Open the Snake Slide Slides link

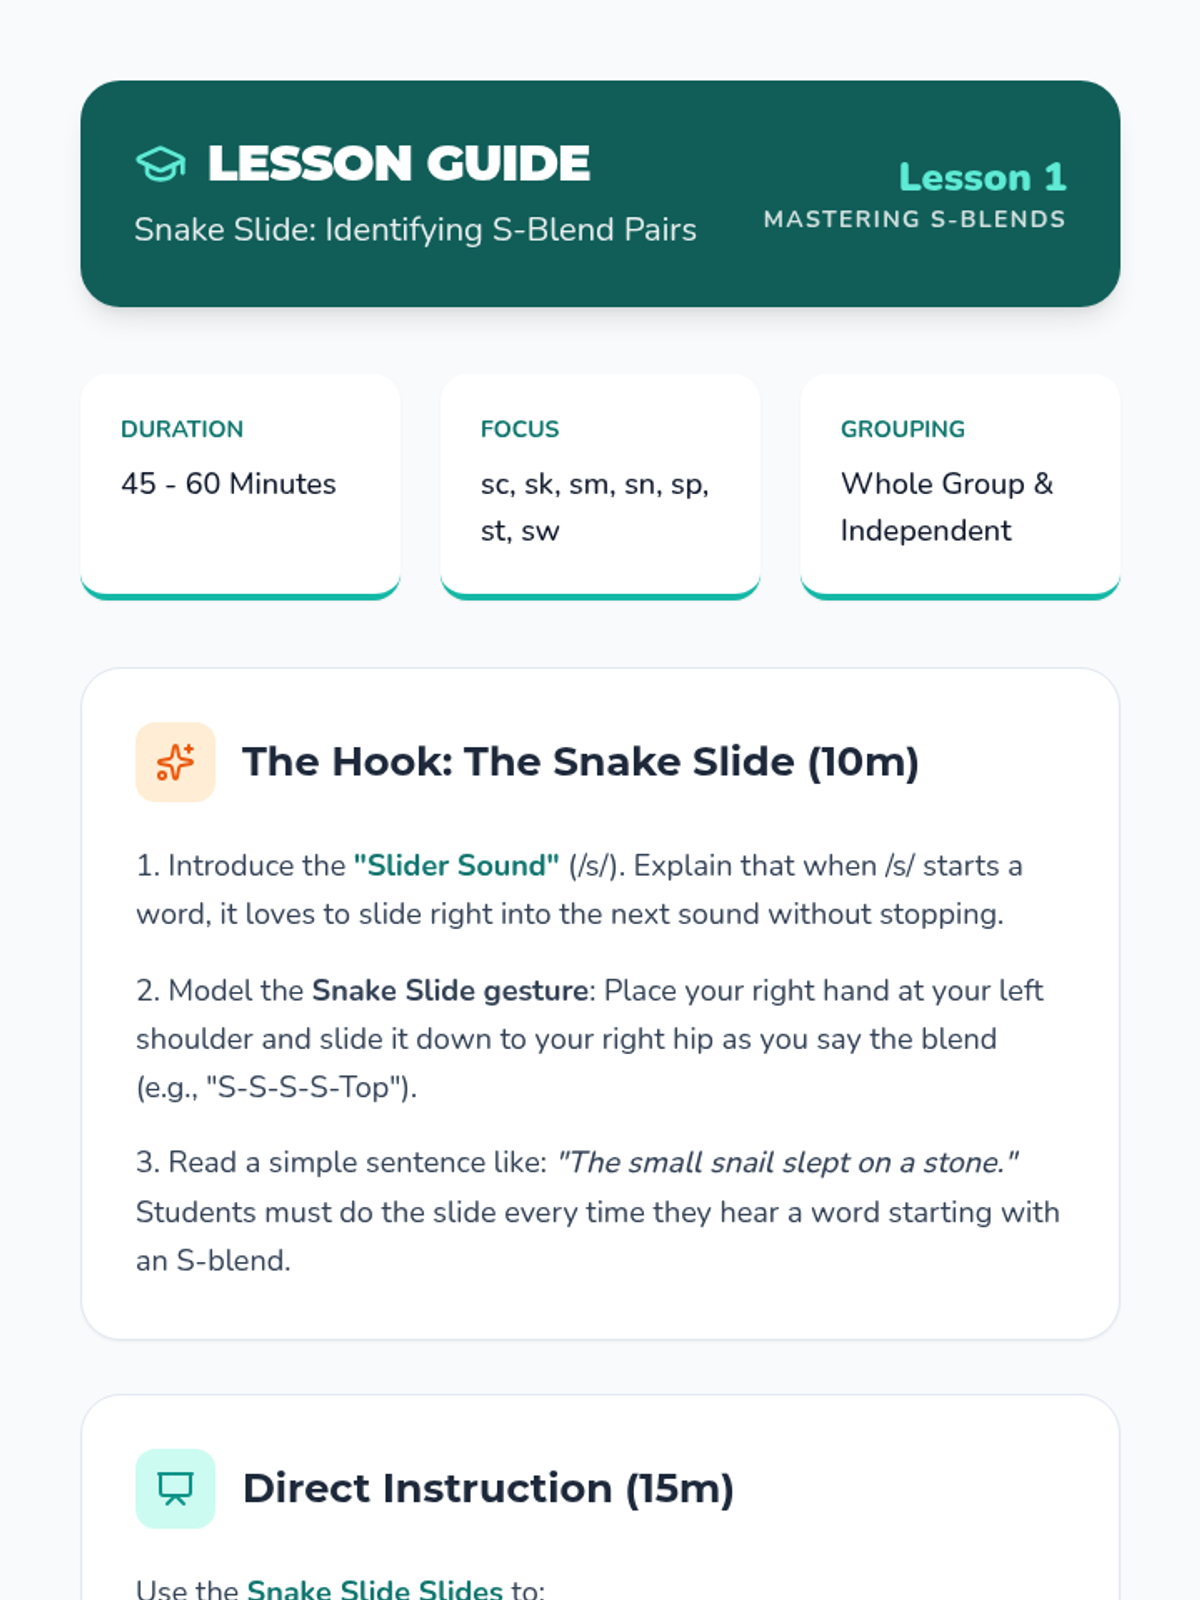(374, 1588)
